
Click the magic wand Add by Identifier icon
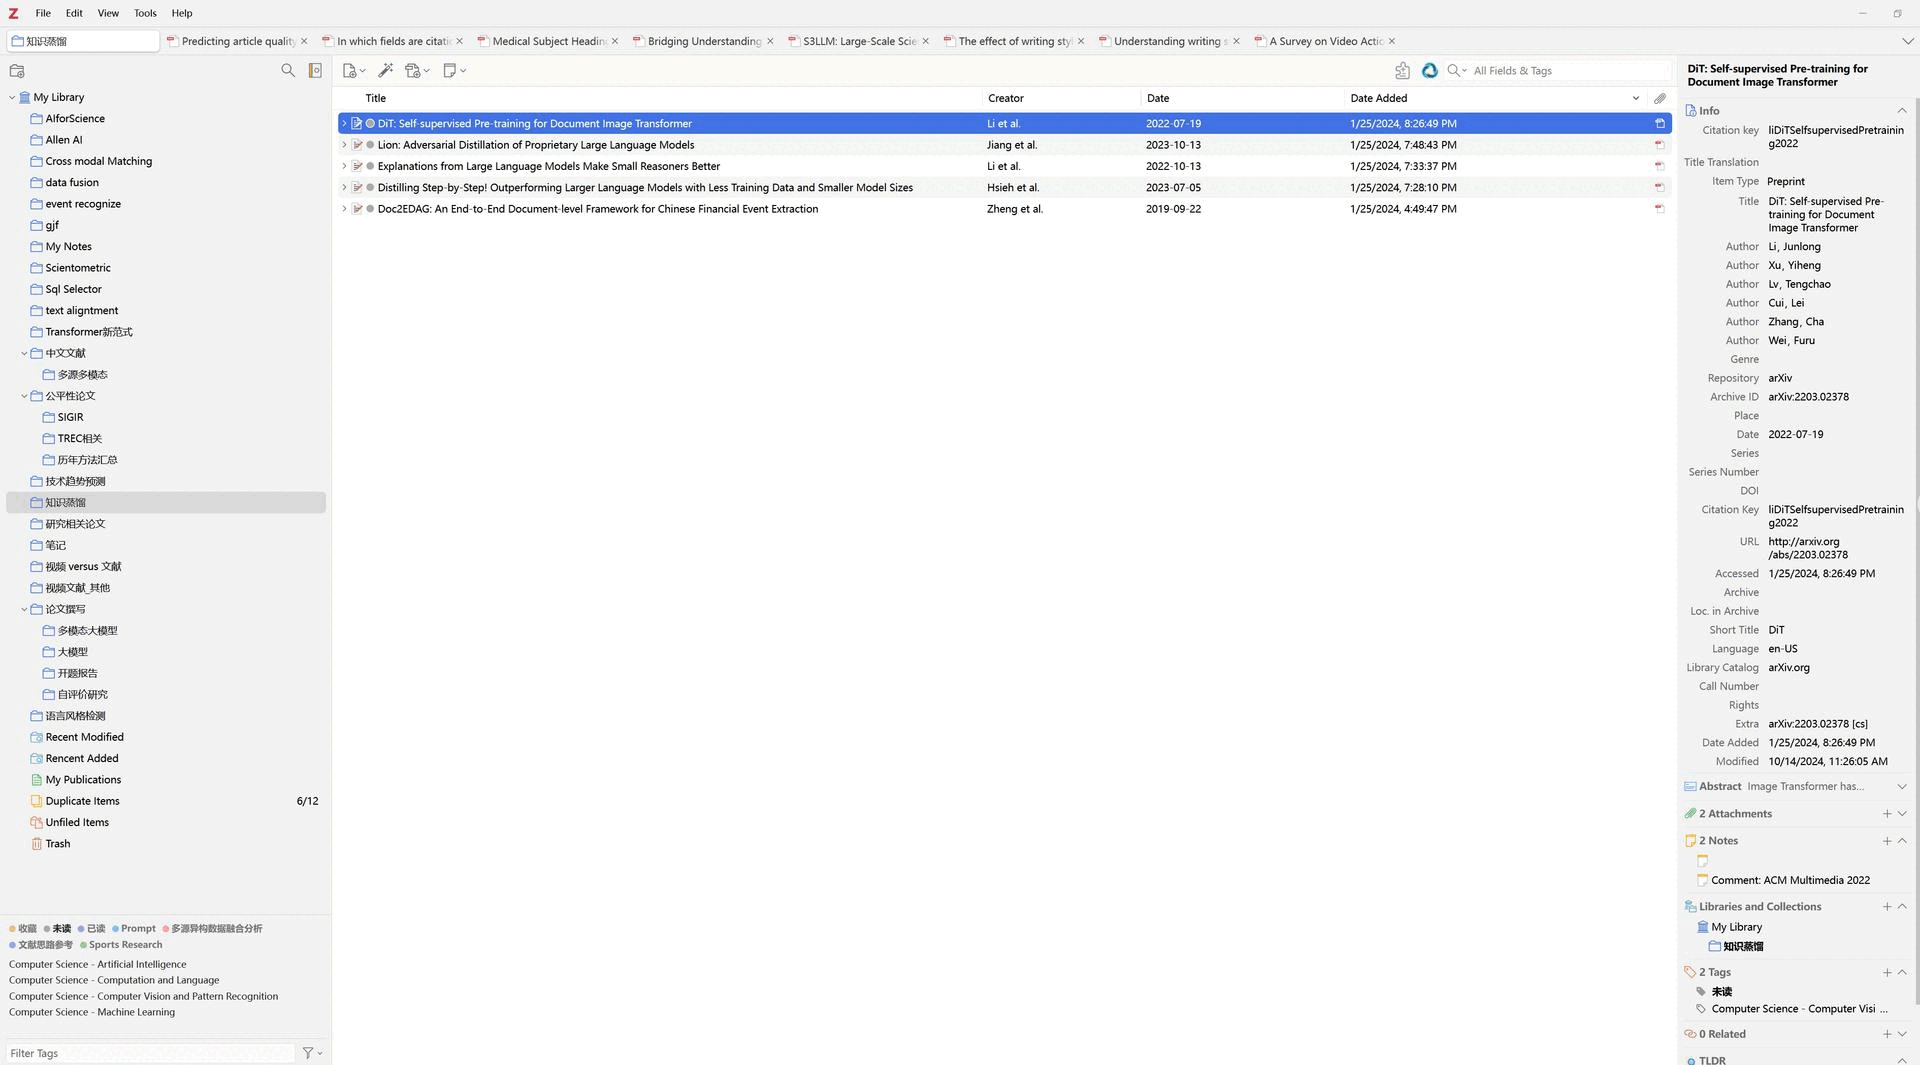coord(386,71)
